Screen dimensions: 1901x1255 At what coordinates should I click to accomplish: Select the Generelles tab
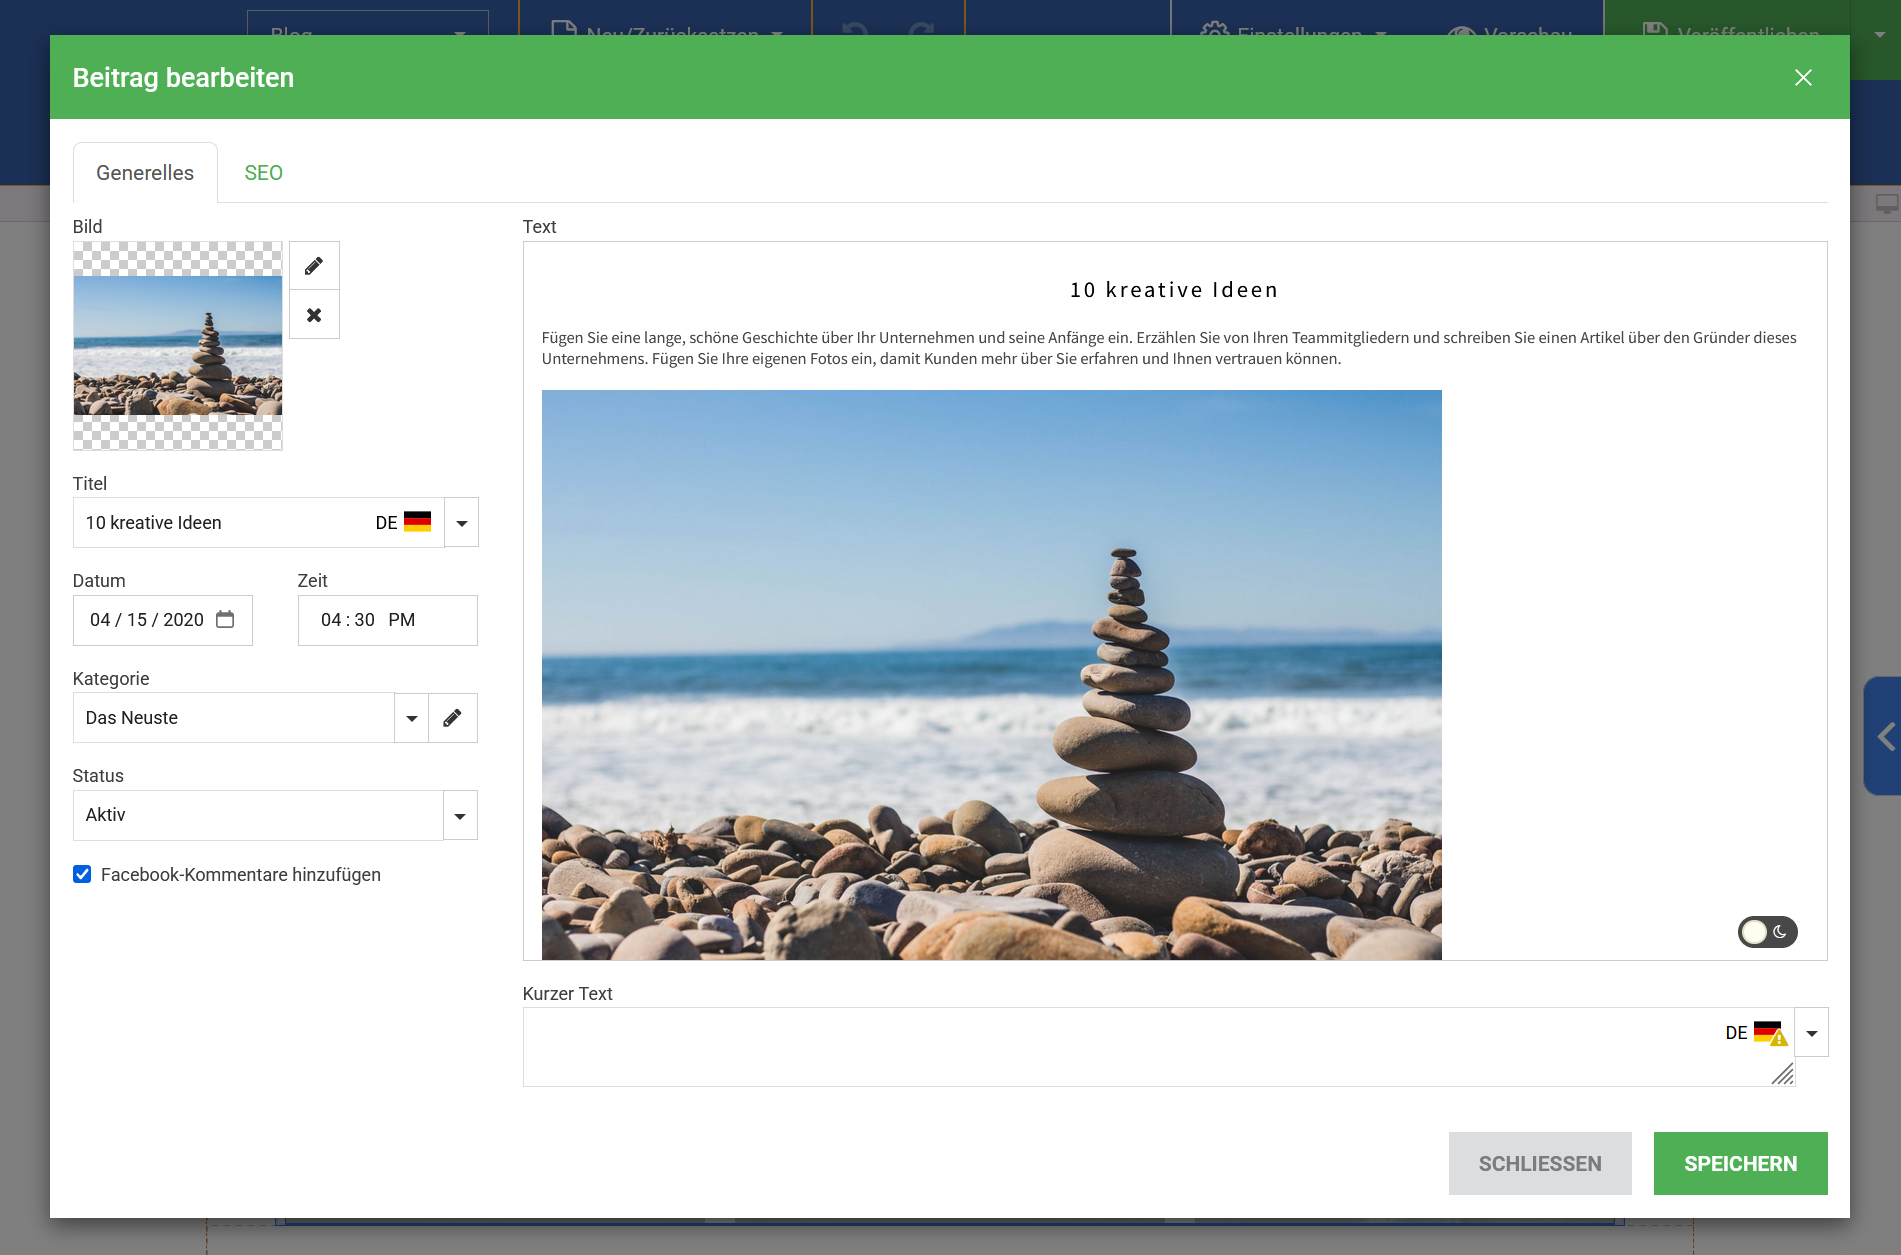[x=145, y=173]
